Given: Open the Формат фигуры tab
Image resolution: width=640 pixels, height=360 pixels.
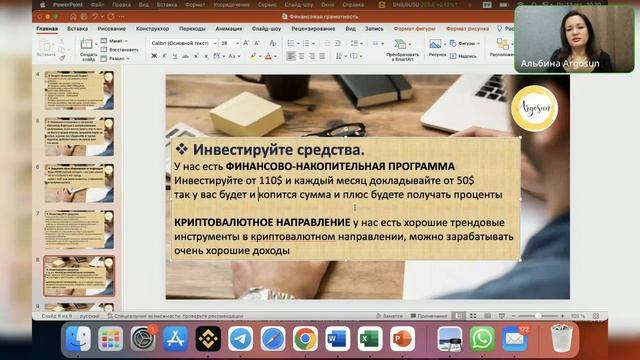Looking at the screenshot, I should (414, 29).
